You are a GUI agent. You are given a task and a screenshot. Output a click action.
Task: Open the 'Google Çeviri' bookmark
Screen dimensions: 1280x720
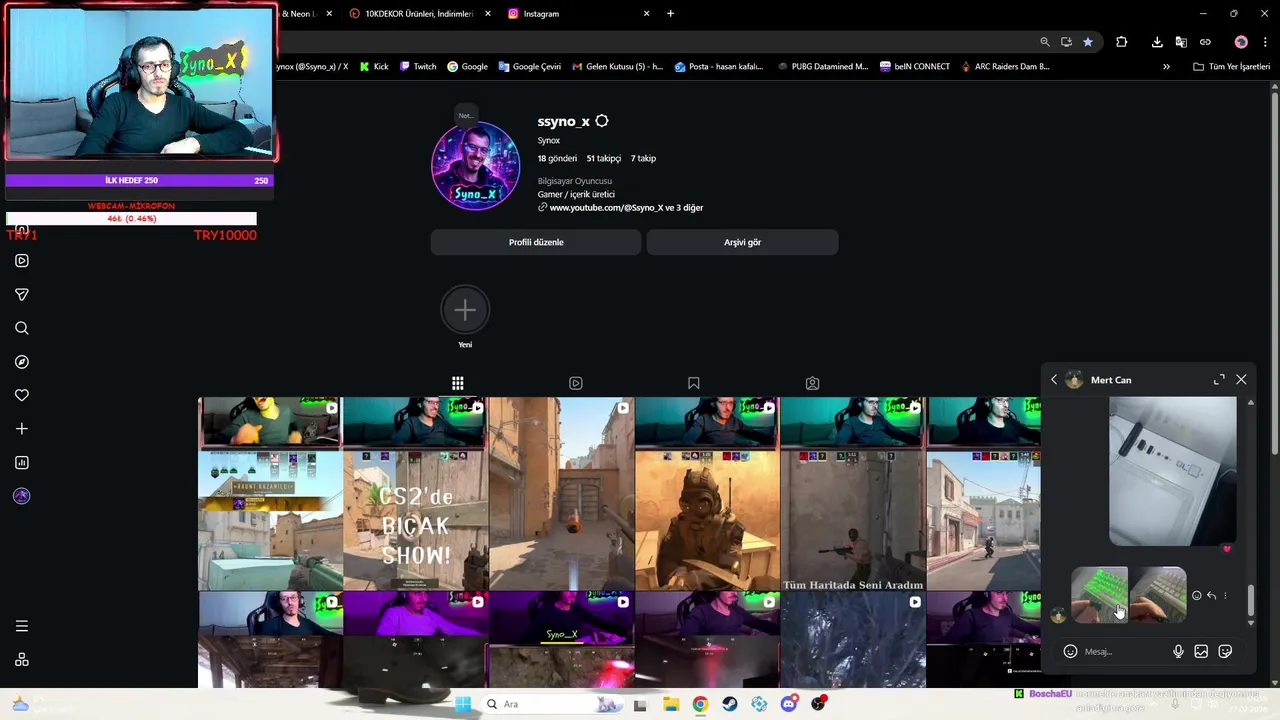[529, 67]
